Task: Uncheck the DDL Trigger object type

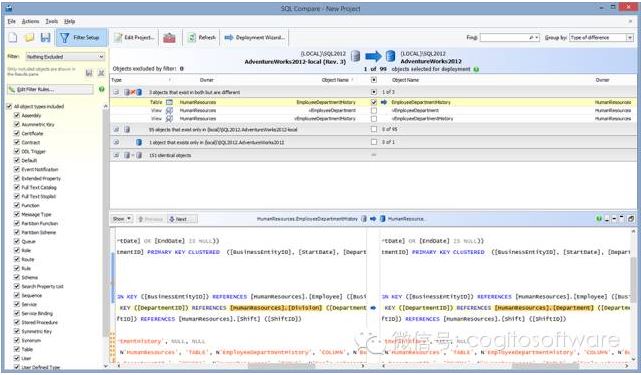Action: tap(17, 151)
